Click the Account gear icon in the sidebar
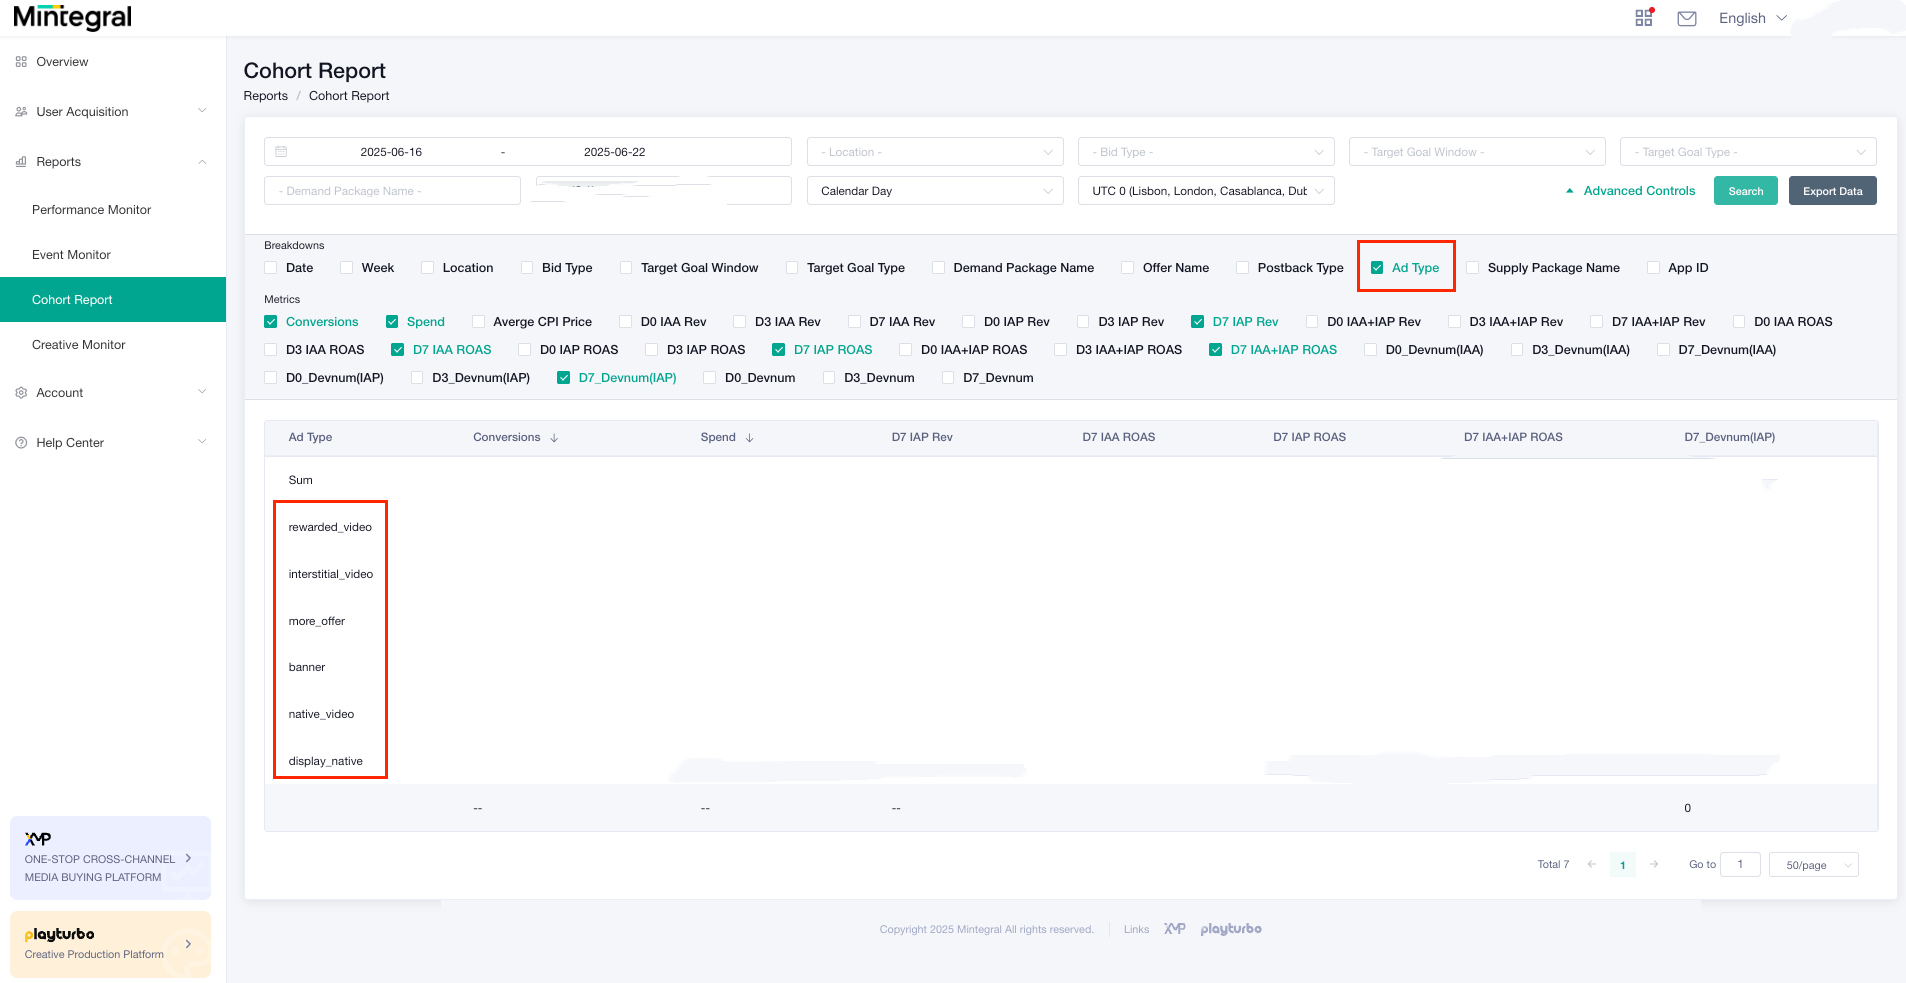Viewport: 1906px width, 983px height. click(21, 392)
